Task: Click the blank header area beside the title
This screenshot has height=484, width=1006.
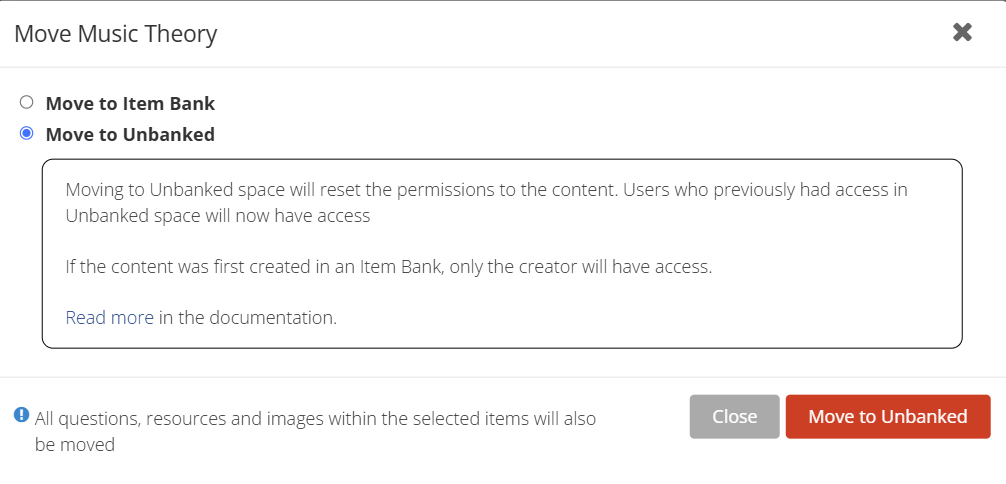Action: [x=577, y=33]
